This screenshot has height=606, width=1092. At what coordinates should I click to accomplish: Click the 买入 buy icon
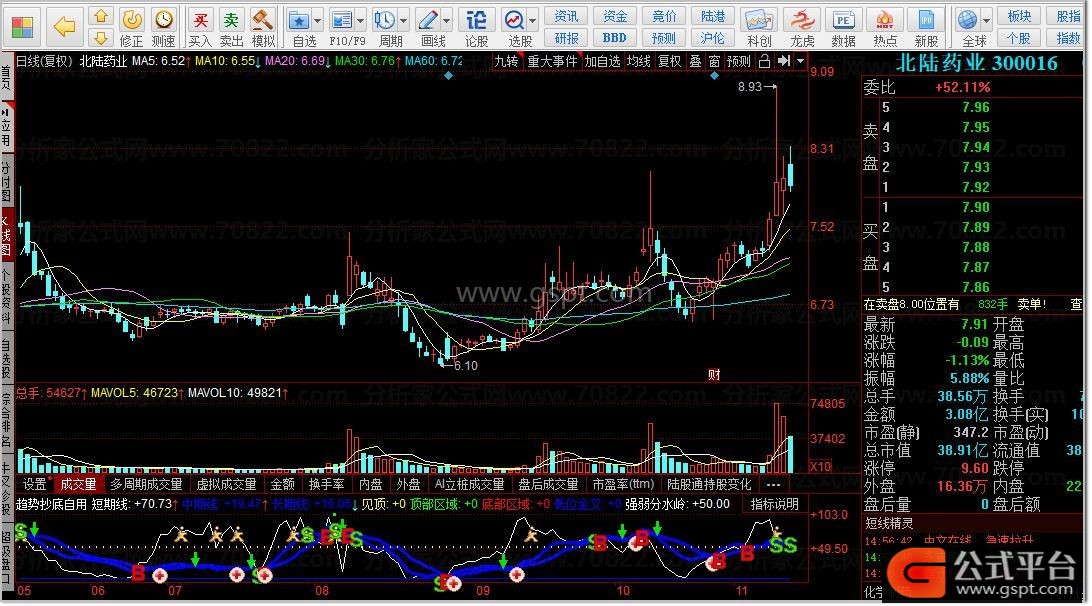[x=200, y=20]
